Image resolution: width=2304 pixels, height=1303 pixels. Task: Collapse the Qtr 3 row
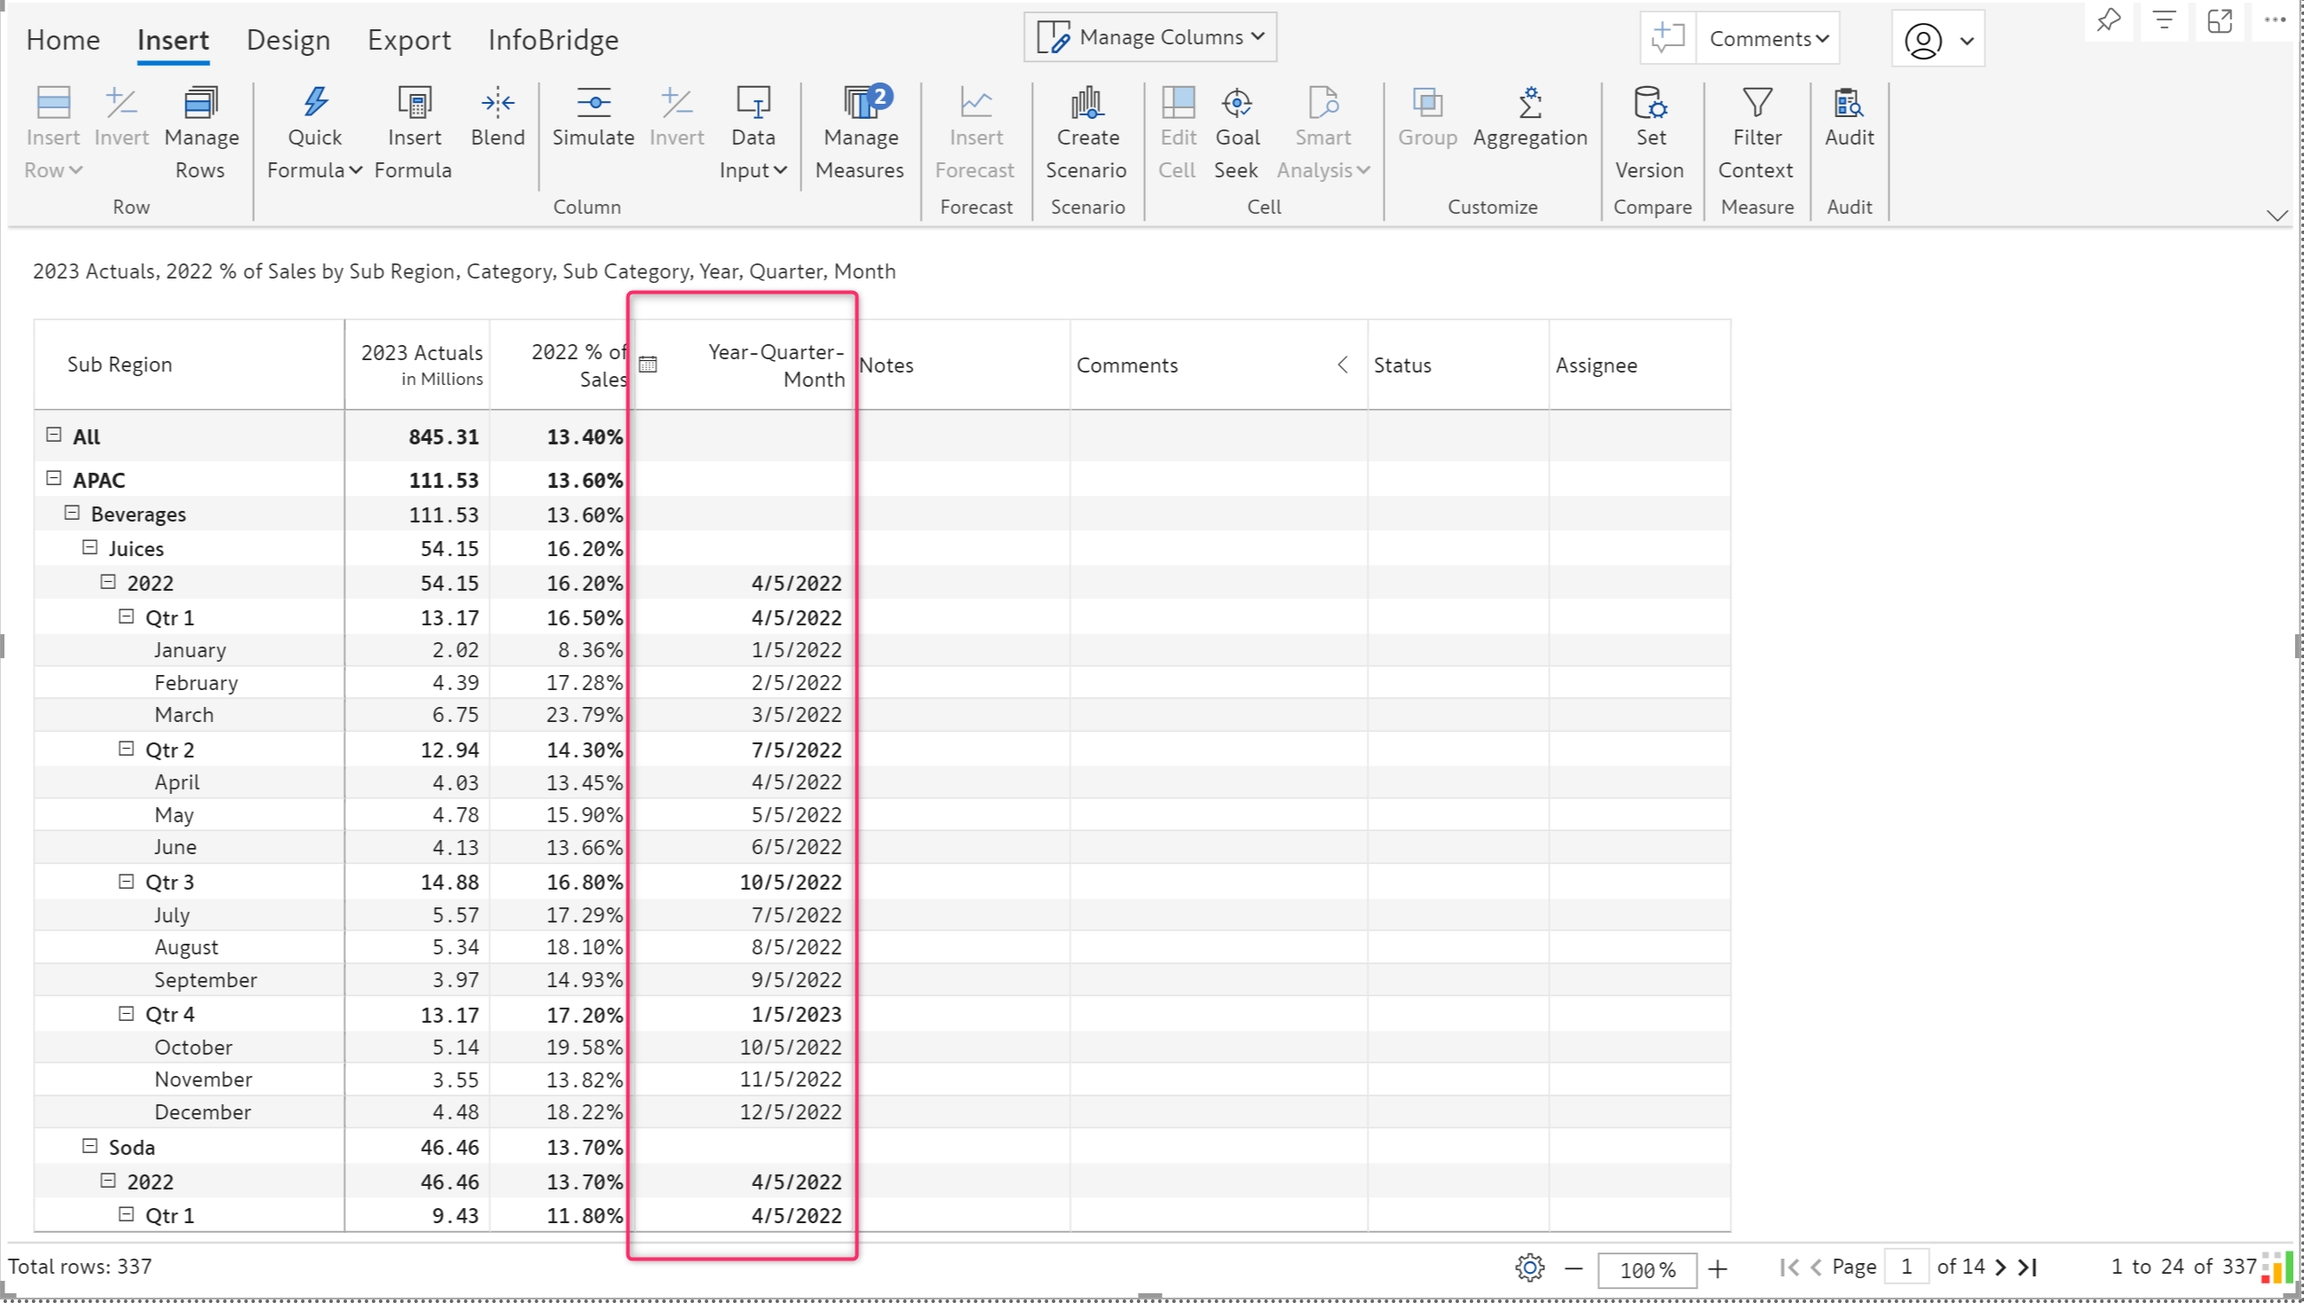(x=126, y=881)
